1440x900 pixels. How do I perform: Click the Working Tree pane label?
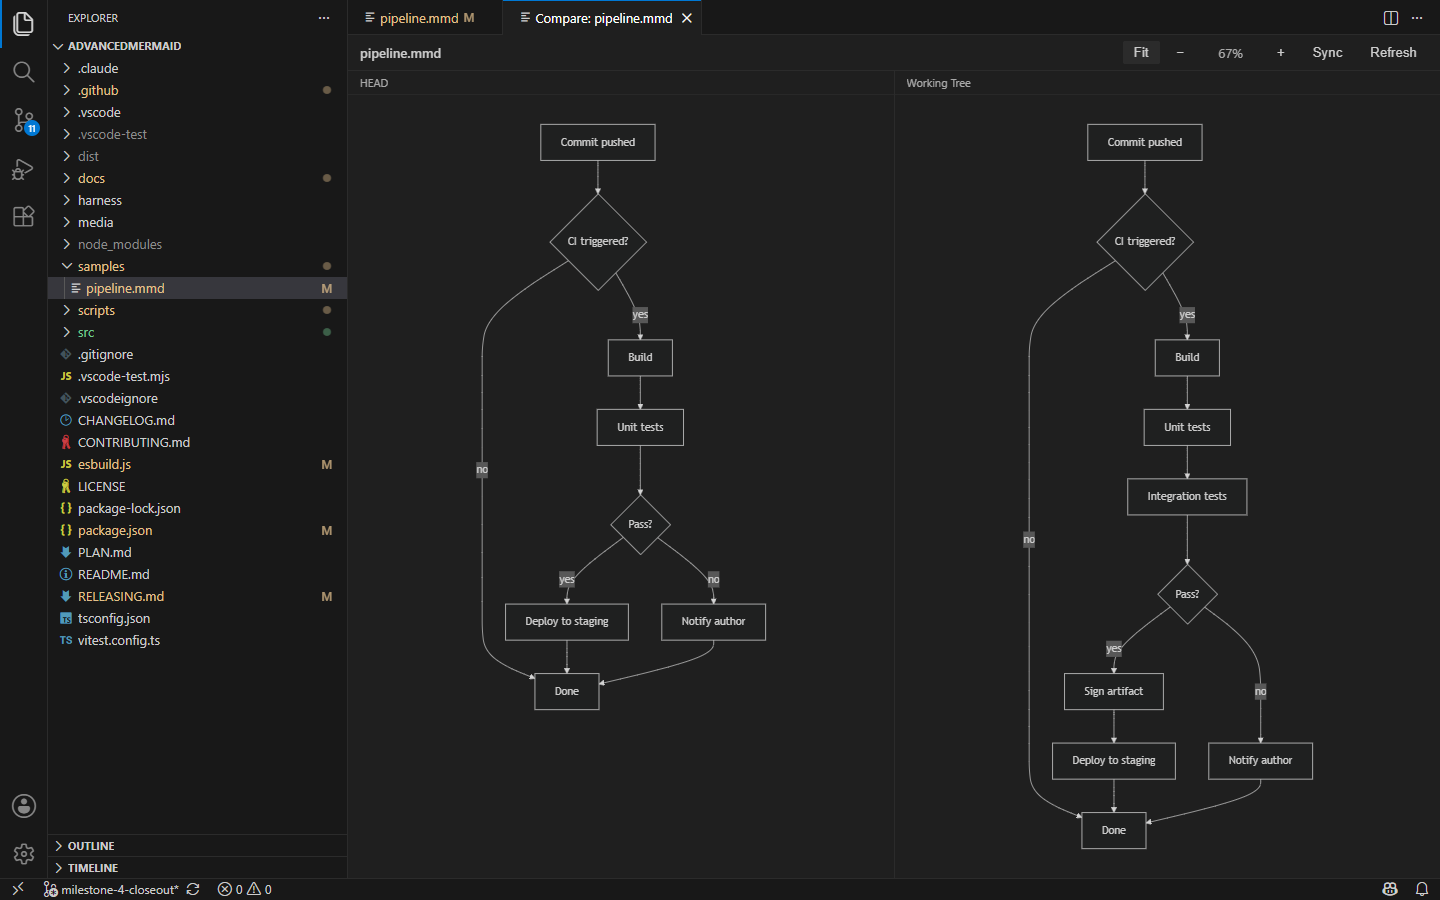coord(938,83)
